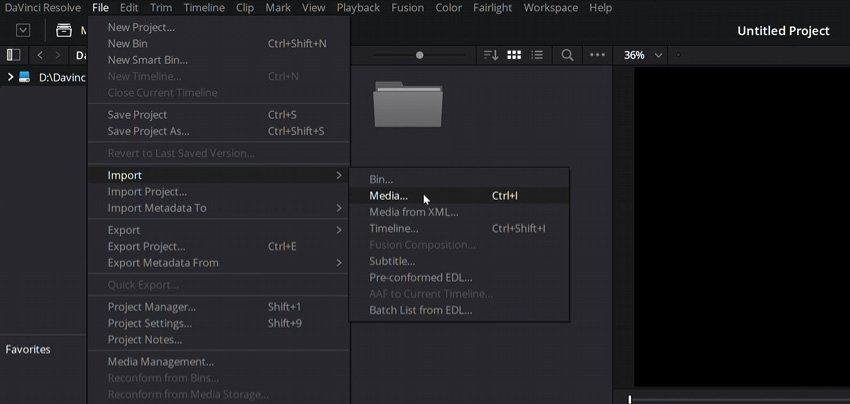Select Save Project As... entry
Image resolution: width=850 pixels, height=404 pixels.
pyautogui.click(x=218, y=131)
